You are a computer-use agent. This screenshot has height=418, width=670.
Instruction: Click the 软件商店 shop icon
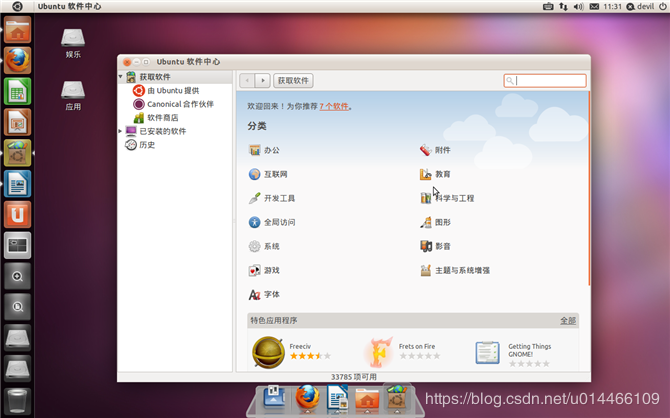click(x=138, y=118)
